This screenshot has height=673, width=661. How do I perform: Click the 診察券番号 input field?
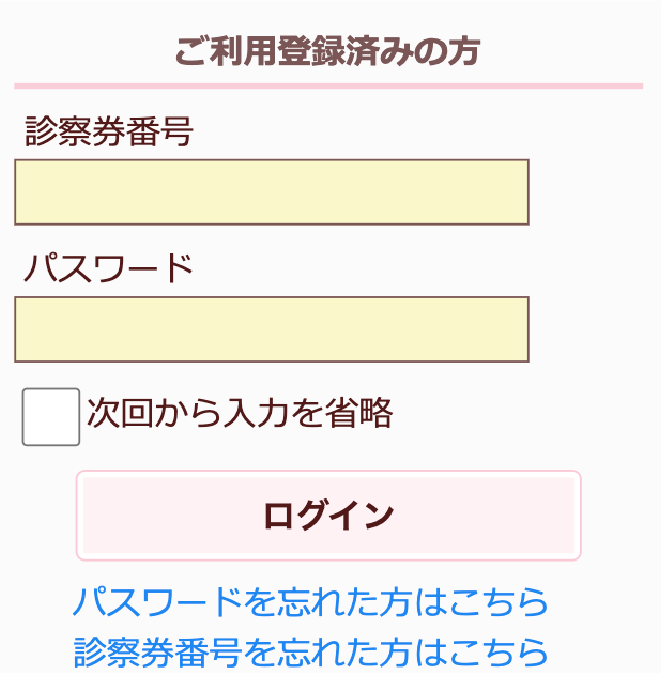271,192
